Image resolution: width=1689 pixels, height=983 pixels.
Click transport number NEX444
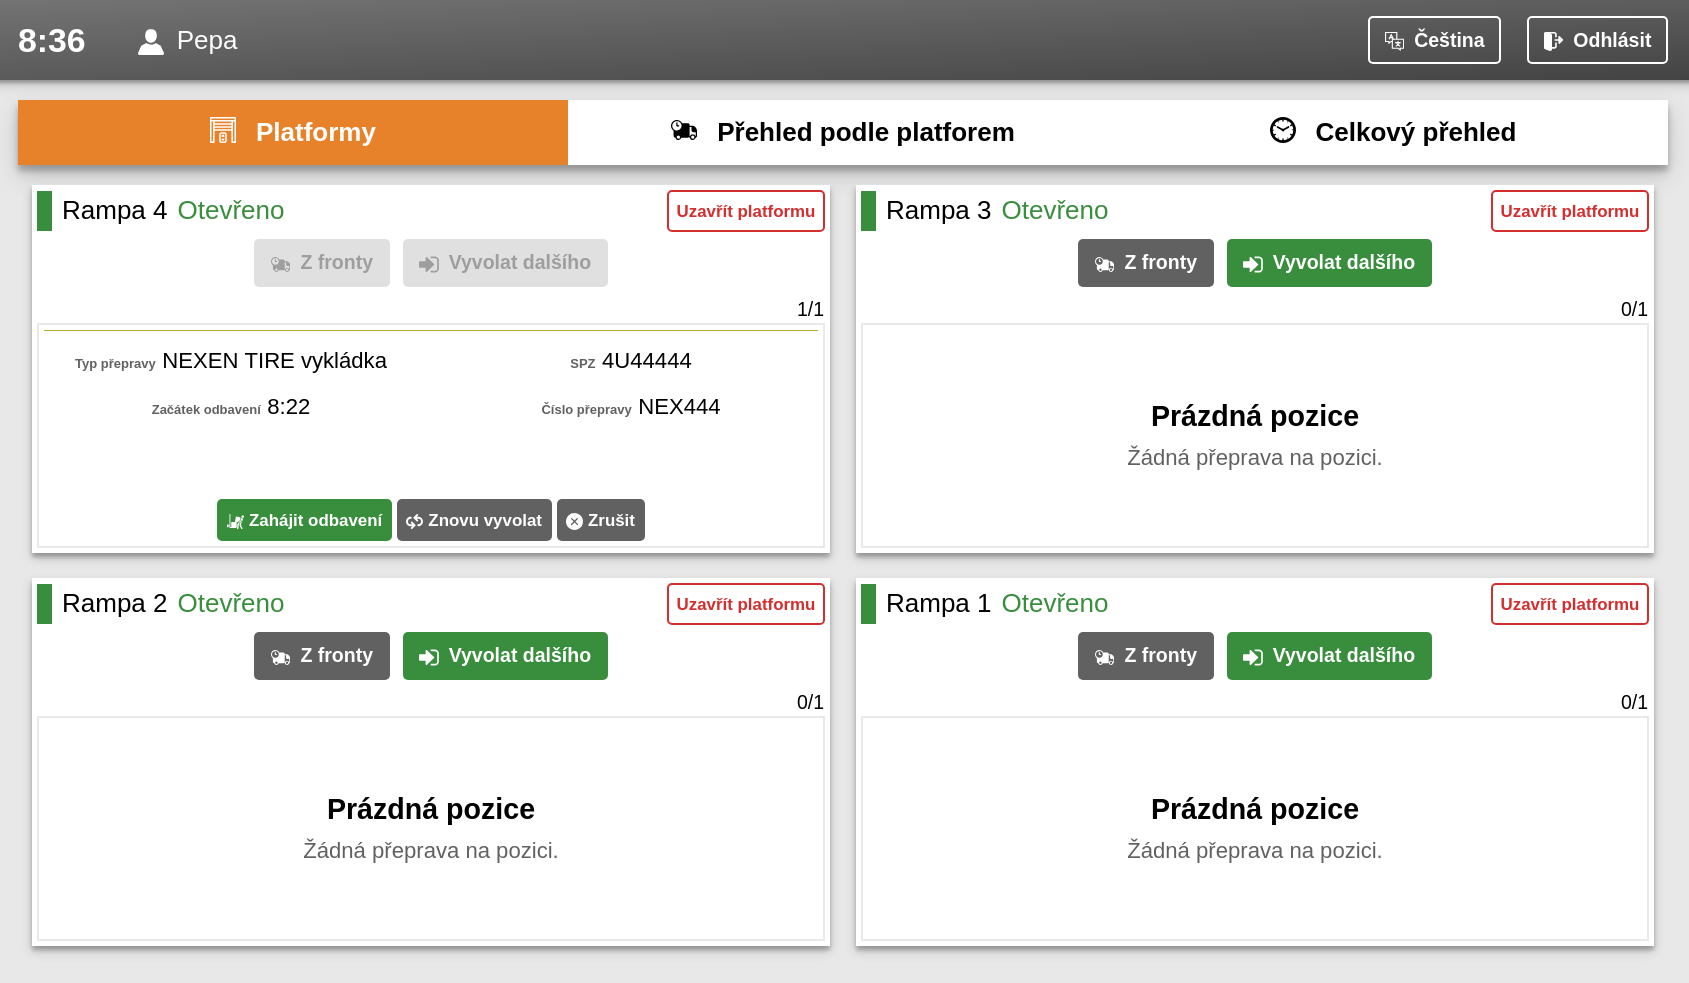coord(679,407)
